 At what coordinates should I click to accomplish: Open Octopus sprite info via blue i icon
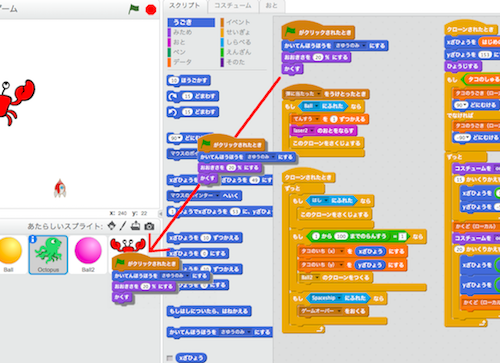pyautogui.click(x=33, y=239)
